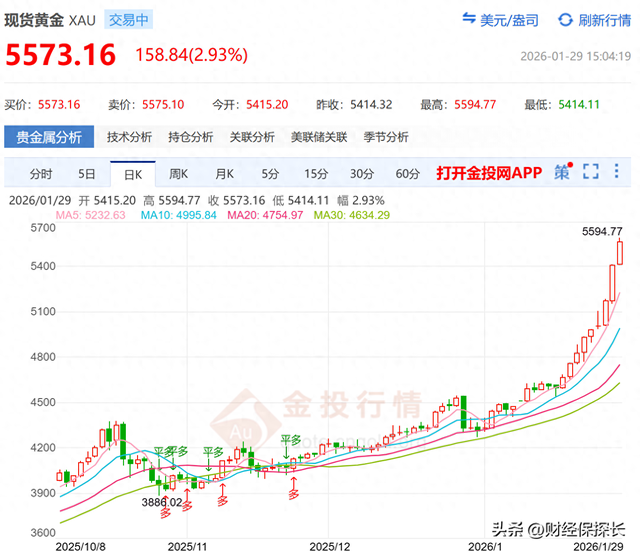Click the 昨收 value 5414.32
The height and width of the screenshot is (552, 640).
[371, 105]
